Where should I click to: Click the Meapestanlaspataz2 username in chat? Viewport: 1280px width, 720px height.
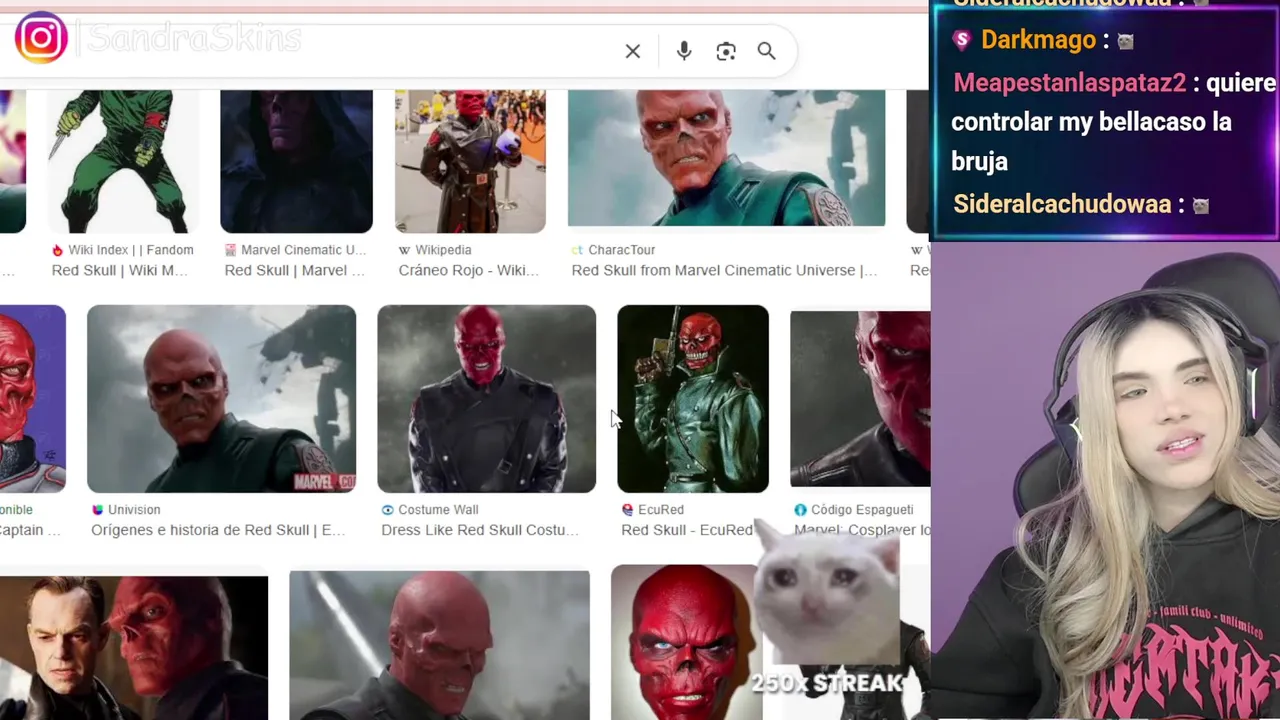click(1070, 83)
